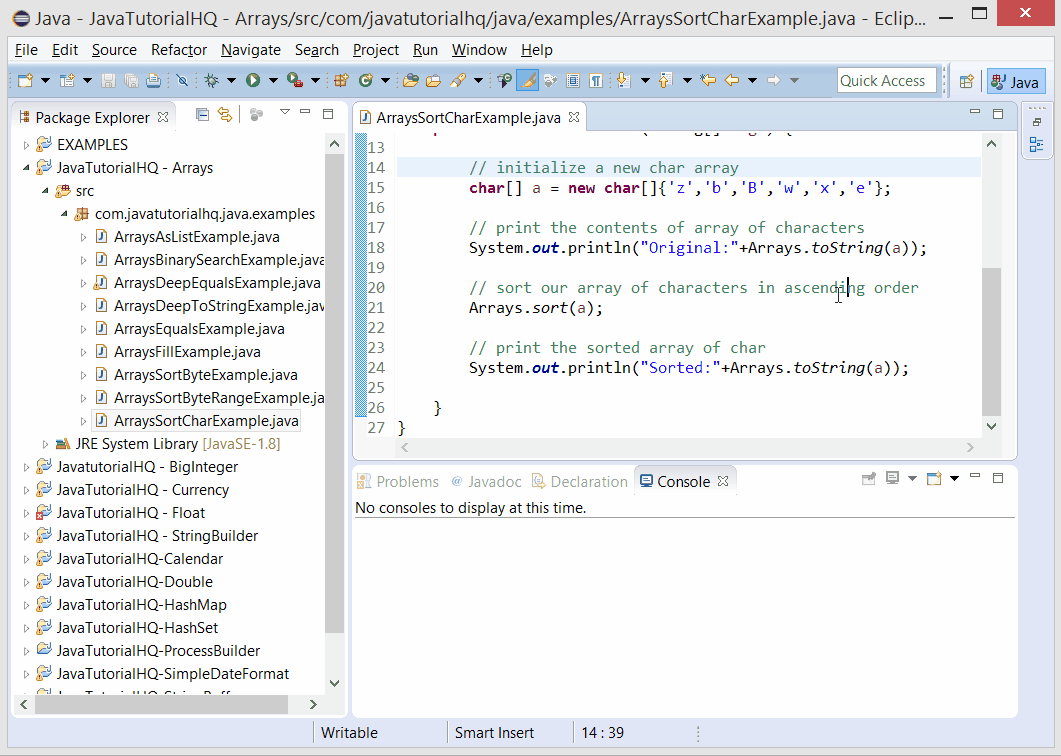Click the Print toolbar icon
The width and height of the screenshot is (1061, 756).
pyautogui.click(x=154, y=81)
